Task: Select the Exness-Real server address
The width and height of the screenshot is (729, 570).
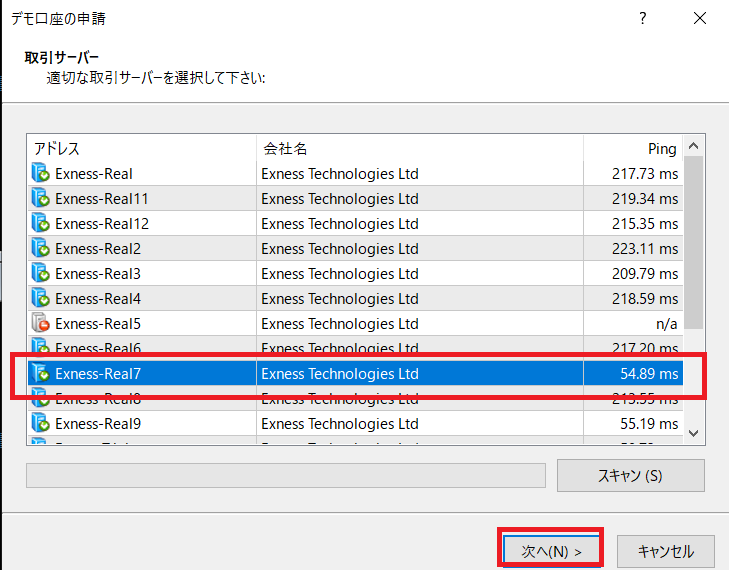Action: (94, 173)
